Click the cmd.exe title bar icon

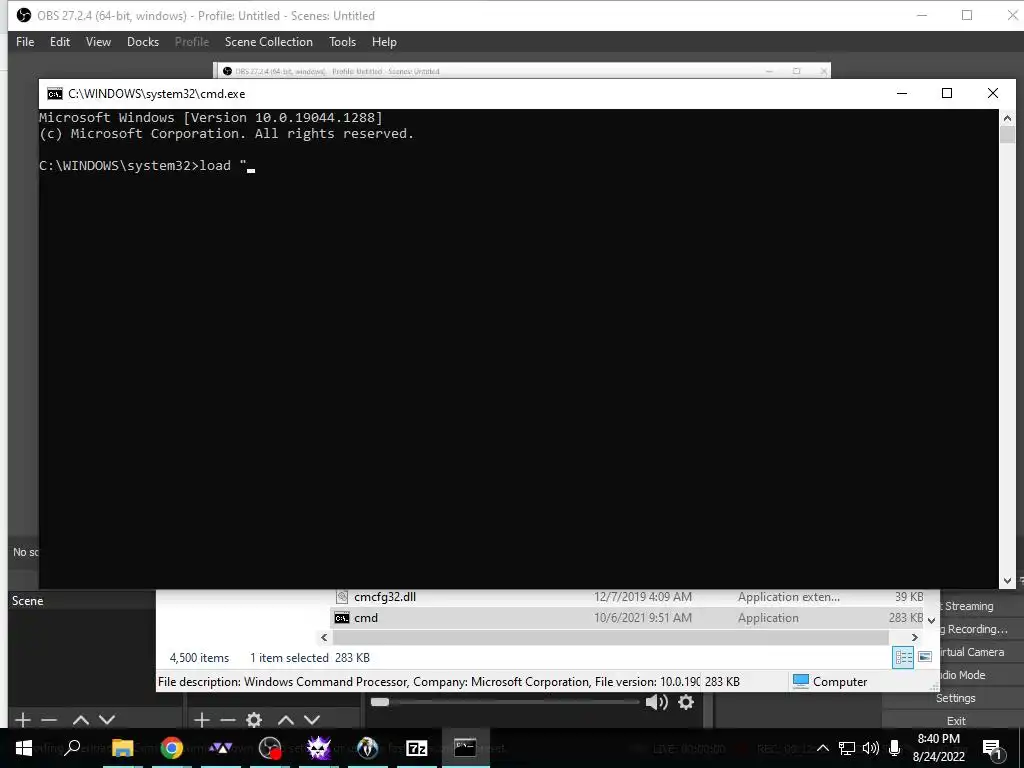pyautogui.click(x=55, y=93)
